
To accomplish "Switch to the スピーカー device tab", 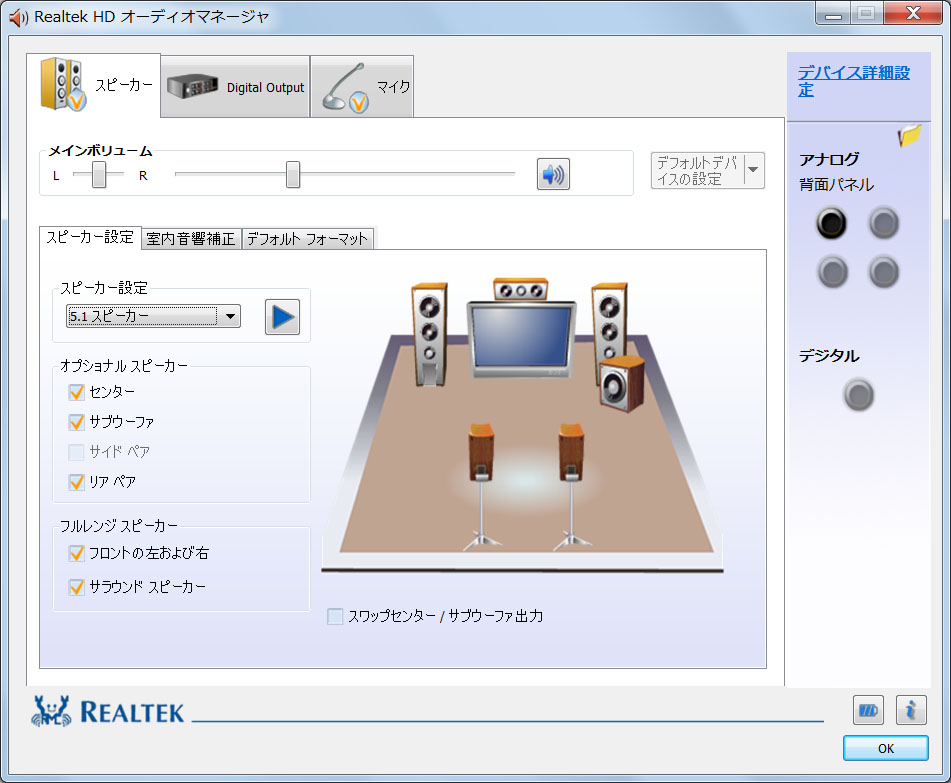I will click(94, 85).
